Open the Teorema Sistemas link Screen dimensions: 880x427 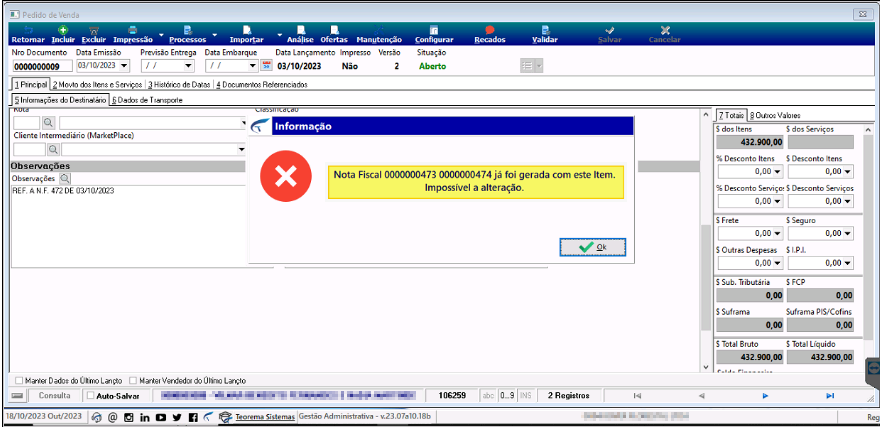[x=265, y=417]
